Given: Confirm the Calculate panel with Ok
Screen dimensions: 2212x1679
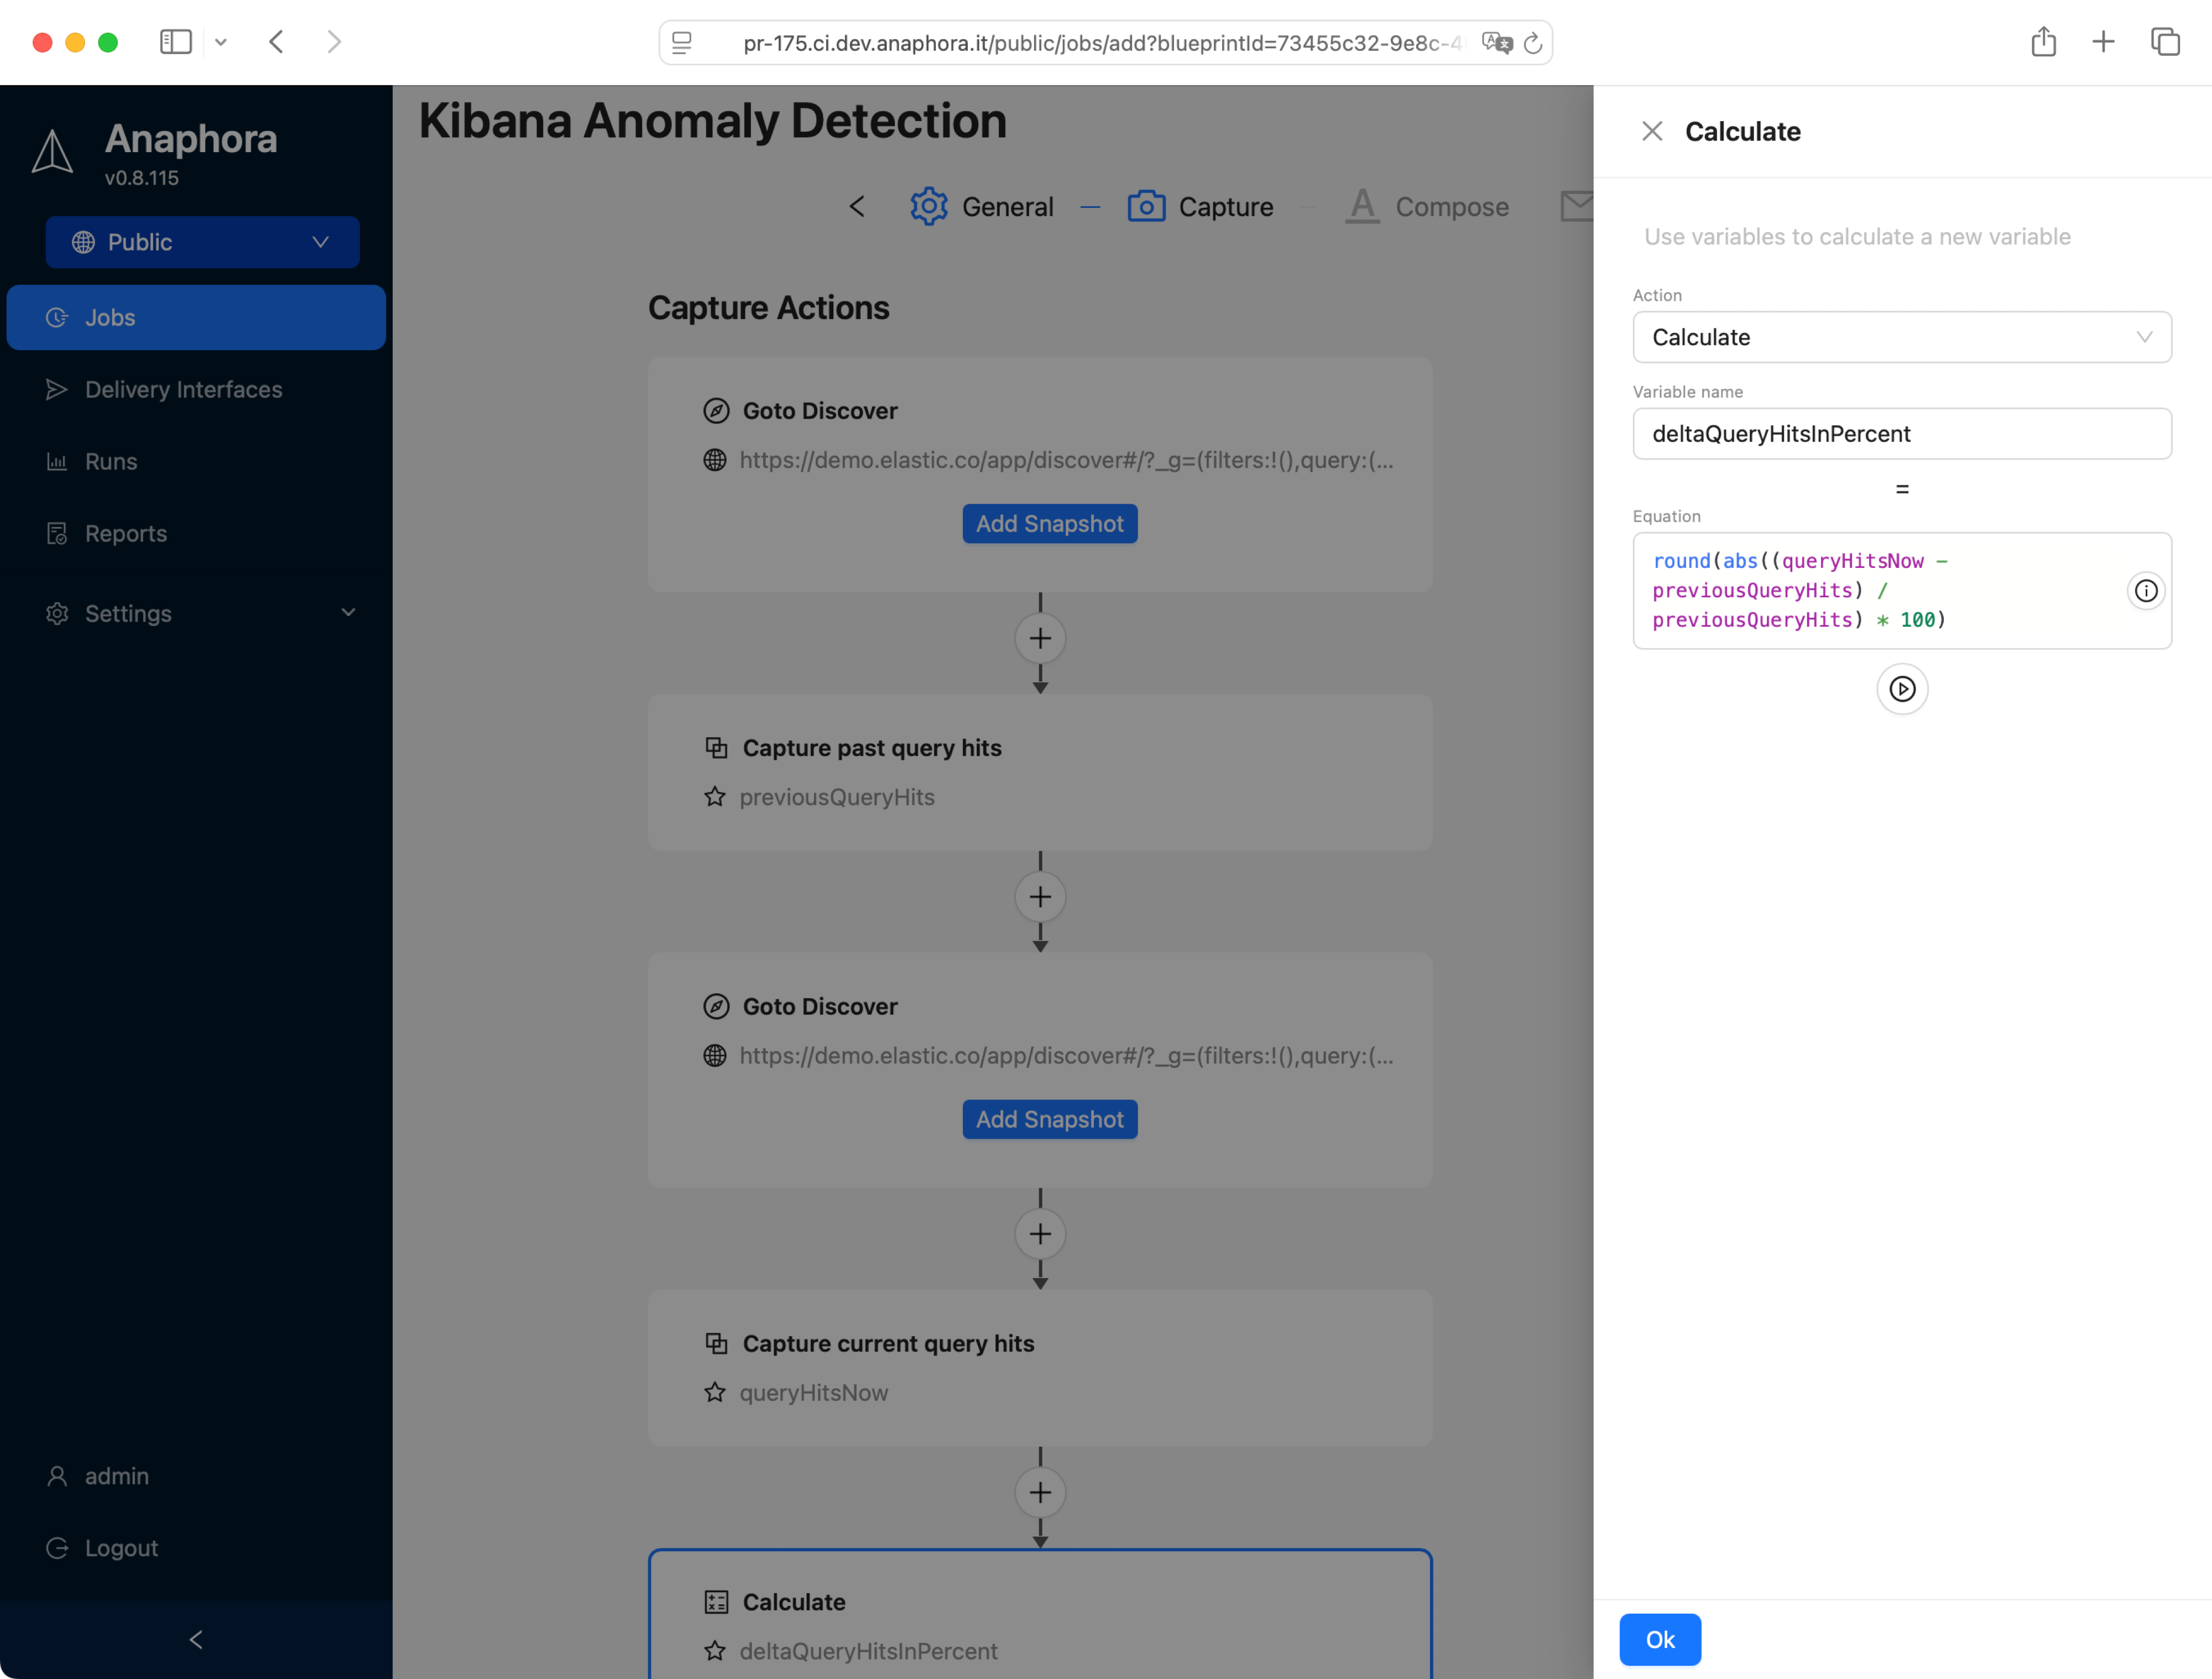Looking at the screenshot, I should click(x=1659, y=1639).
